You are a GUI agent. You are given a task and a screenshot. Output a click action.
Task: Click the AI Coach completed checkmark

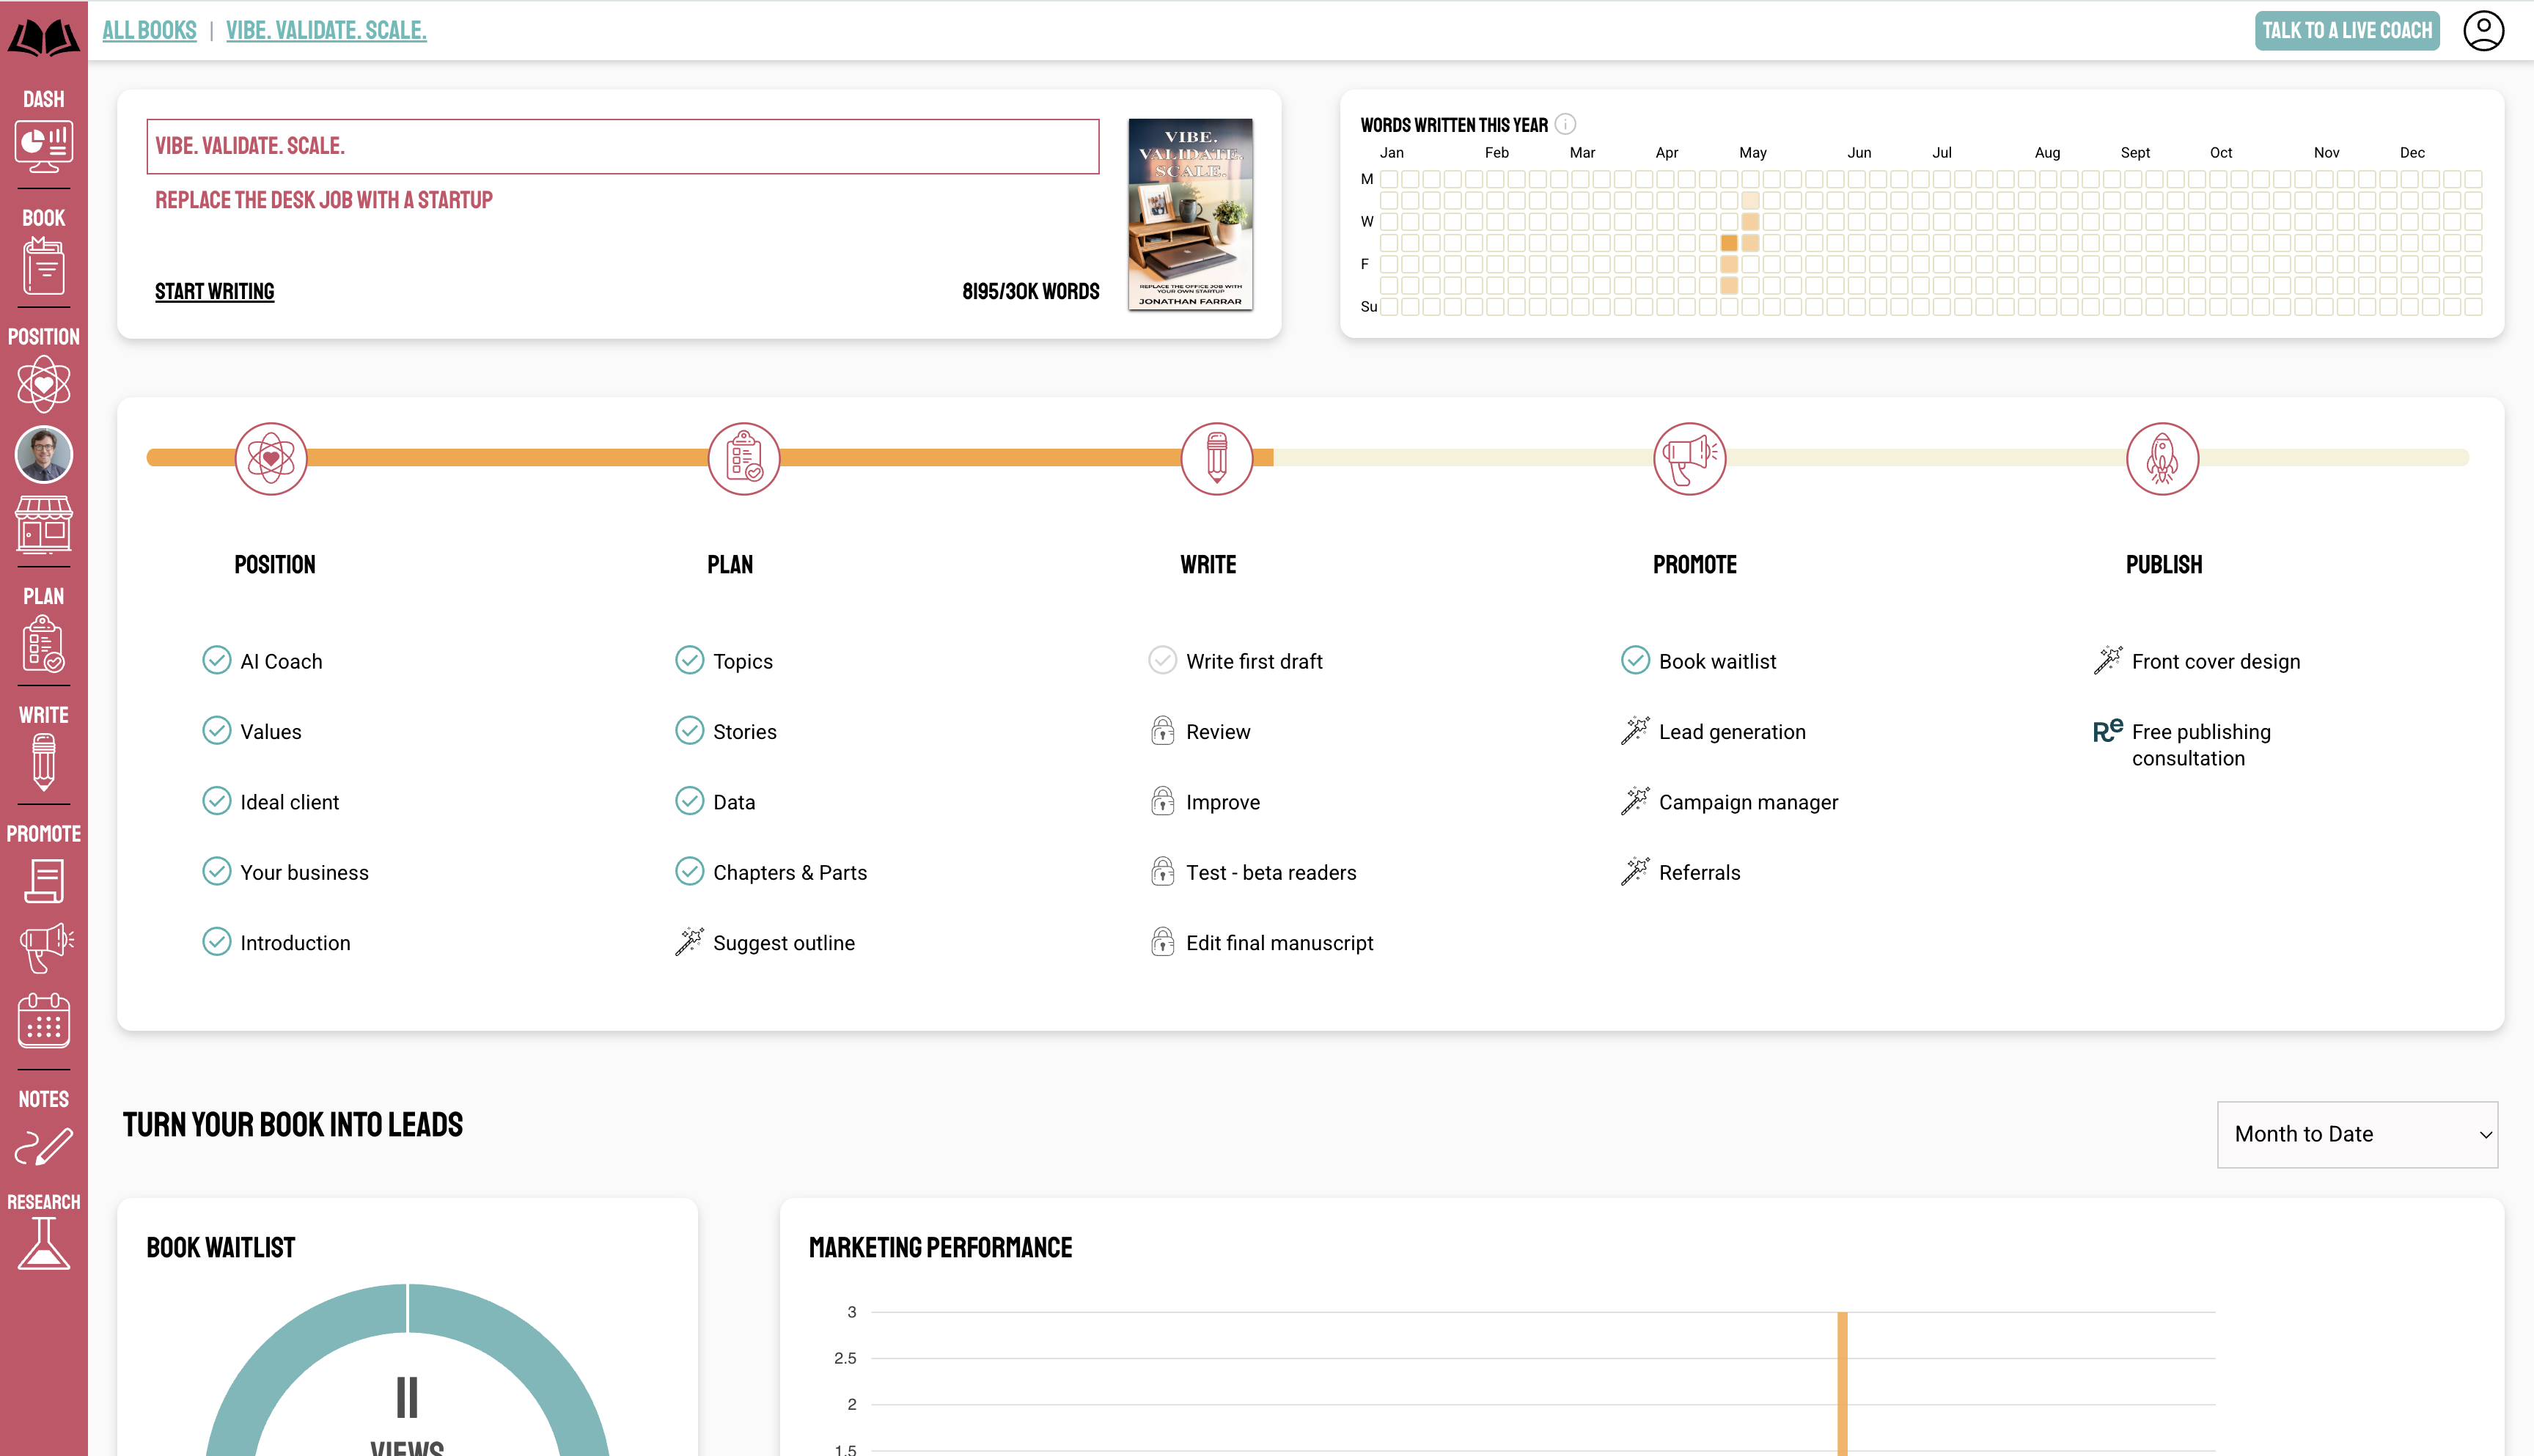point(216,660)
